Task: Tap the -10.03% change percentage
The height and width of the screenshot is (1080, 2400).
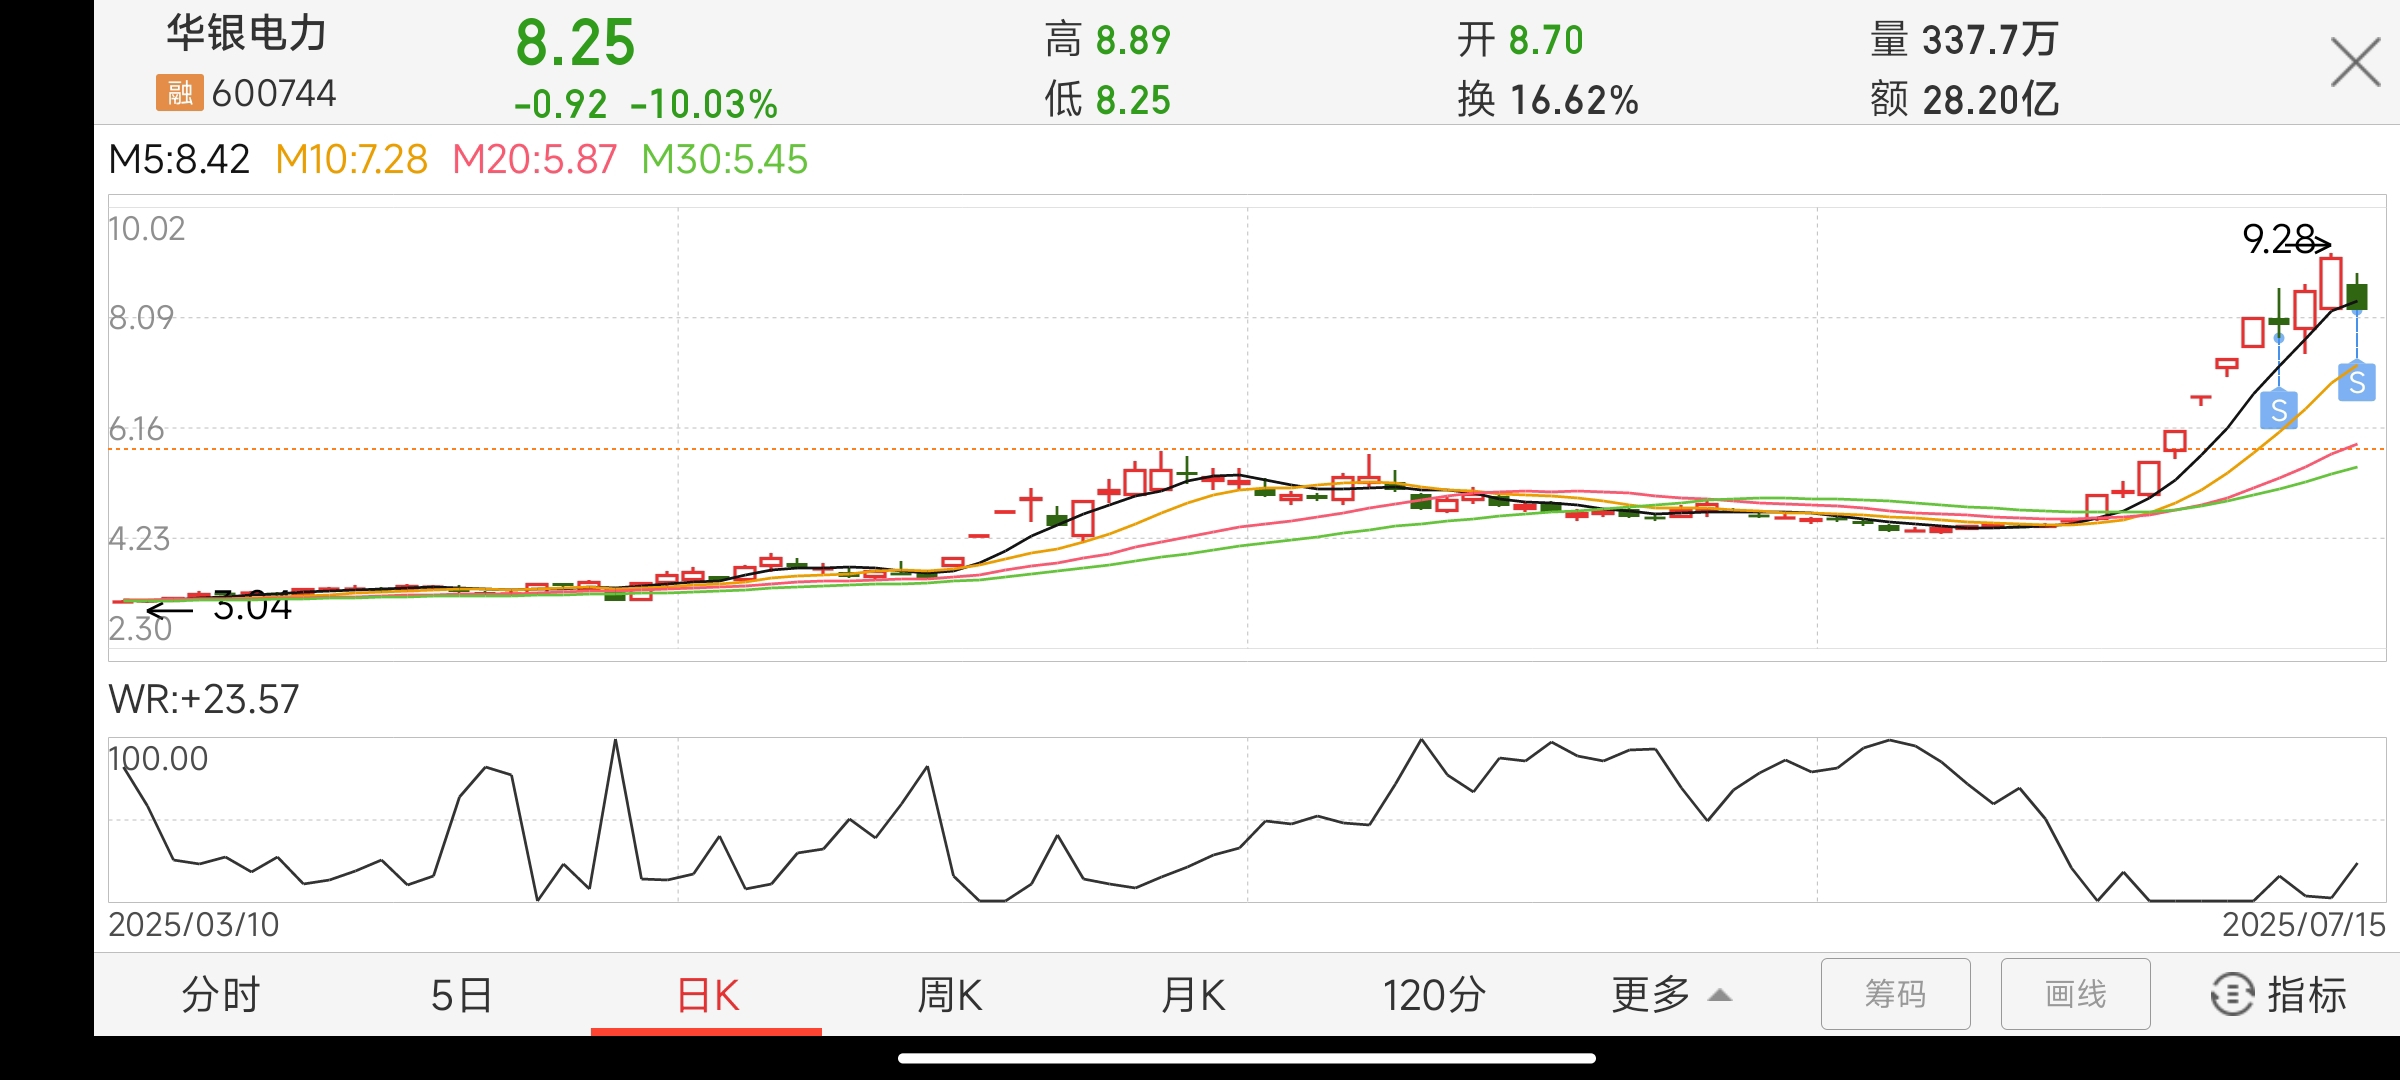Action: (704, 103)
